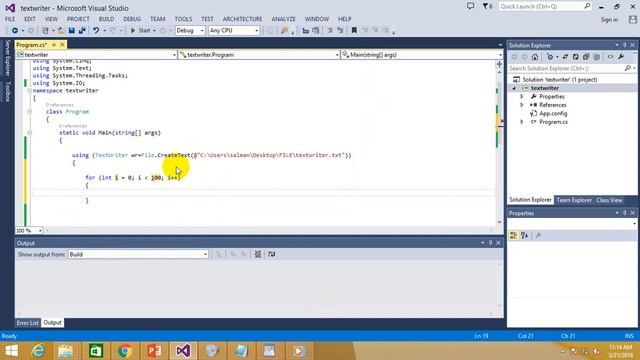The width and height of the screenshot is (640, 360).
Task: Click the Find in Files toolbar icon
Action: (284, 31)
